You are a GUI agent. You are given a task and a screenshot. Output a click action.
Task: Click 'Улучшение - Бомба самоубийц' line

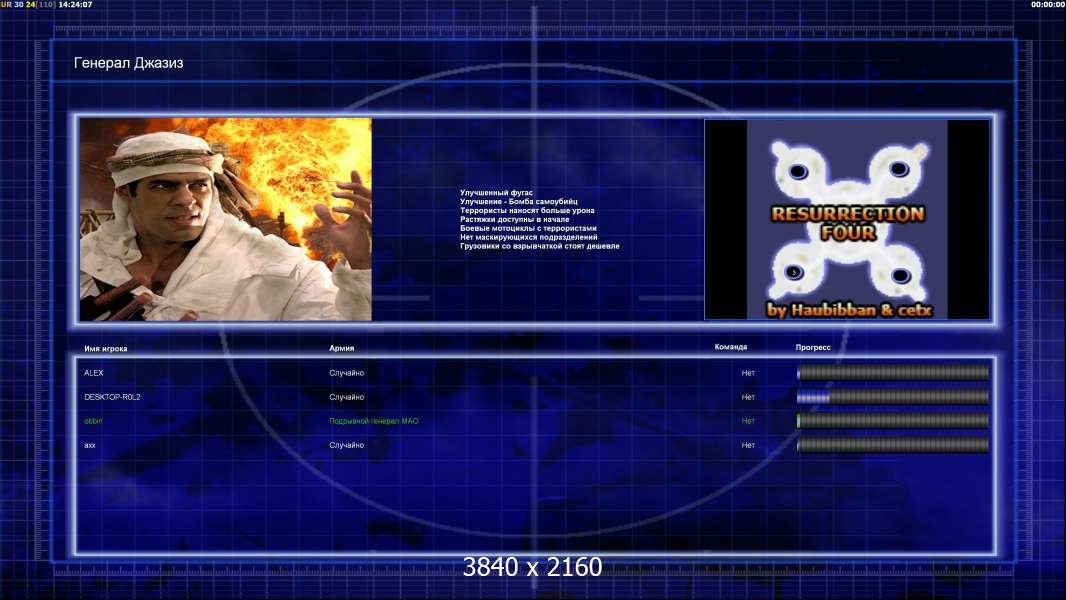pyautogui.click(x=519, y=202)
